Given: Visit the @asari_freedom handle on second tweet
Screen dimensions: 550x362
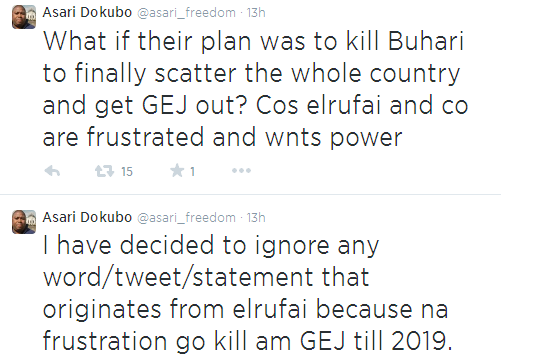Looking at the screenshot, I should pyautogui.click(x=187, y=217).
